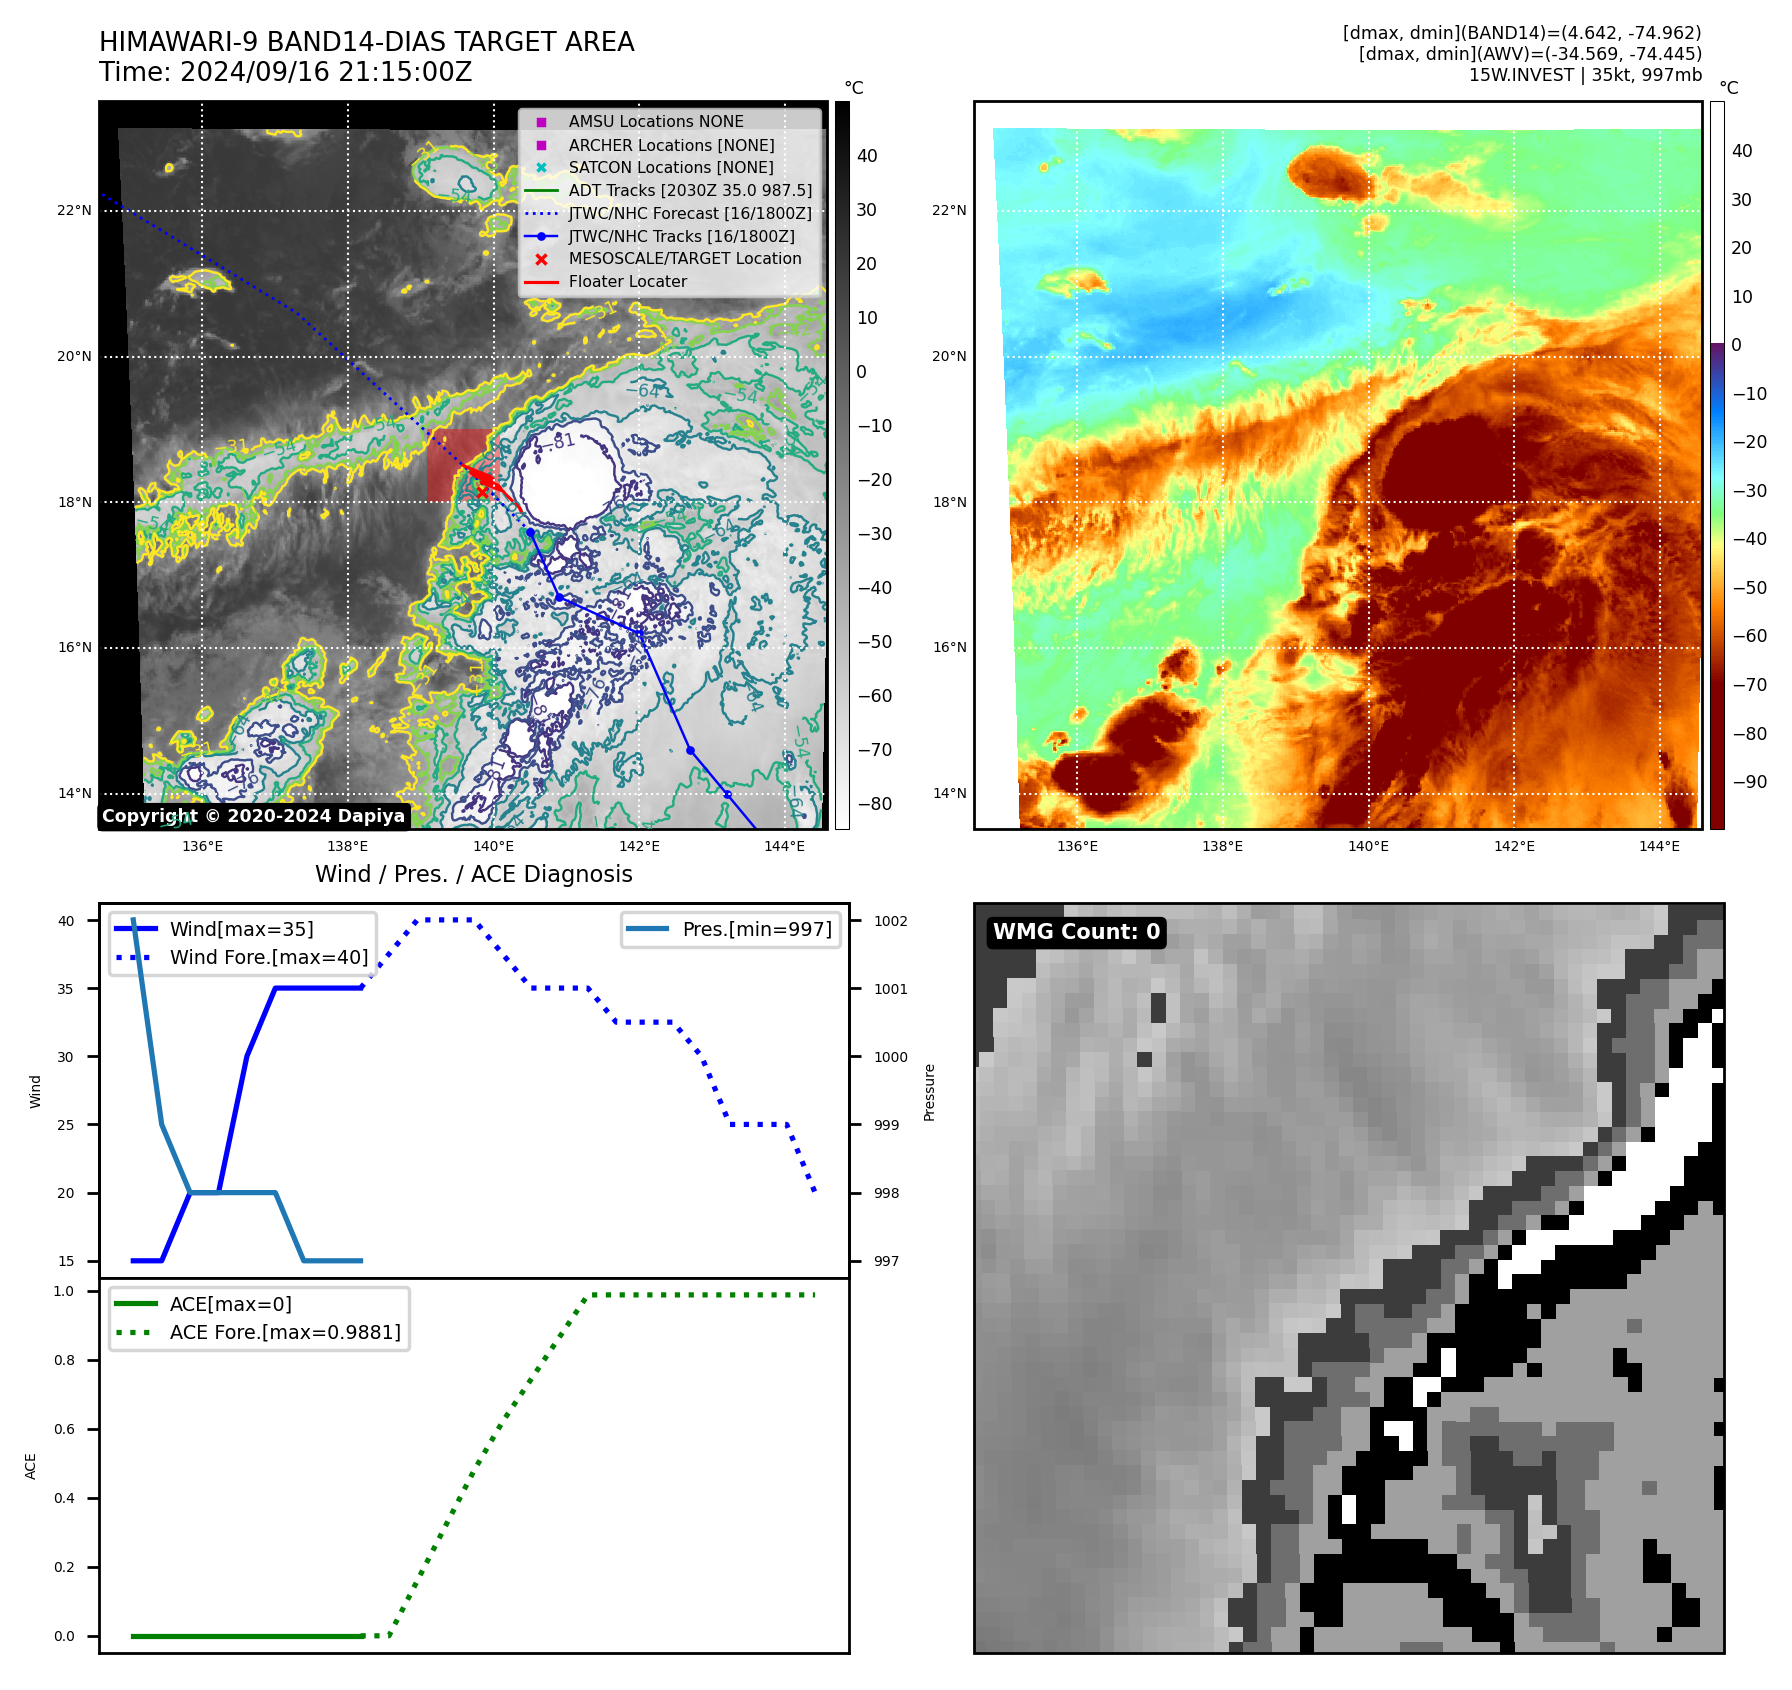
Task: Click the Pres.[min=997] legend entry
Action: tap(756, 929)
